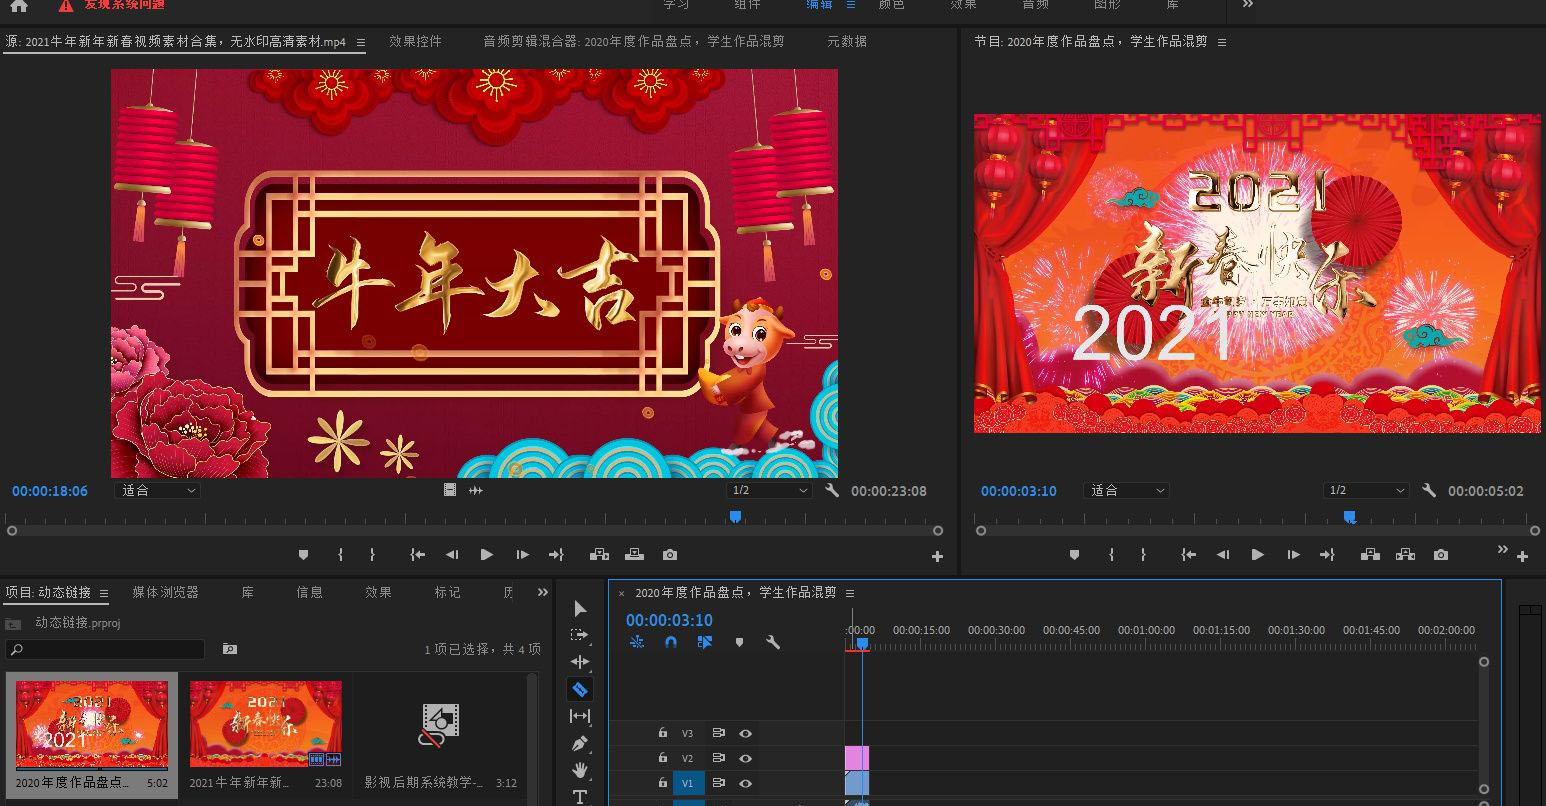Toggle track lock for V2
Screen dimensions: 1546x806
coord(662,758)
